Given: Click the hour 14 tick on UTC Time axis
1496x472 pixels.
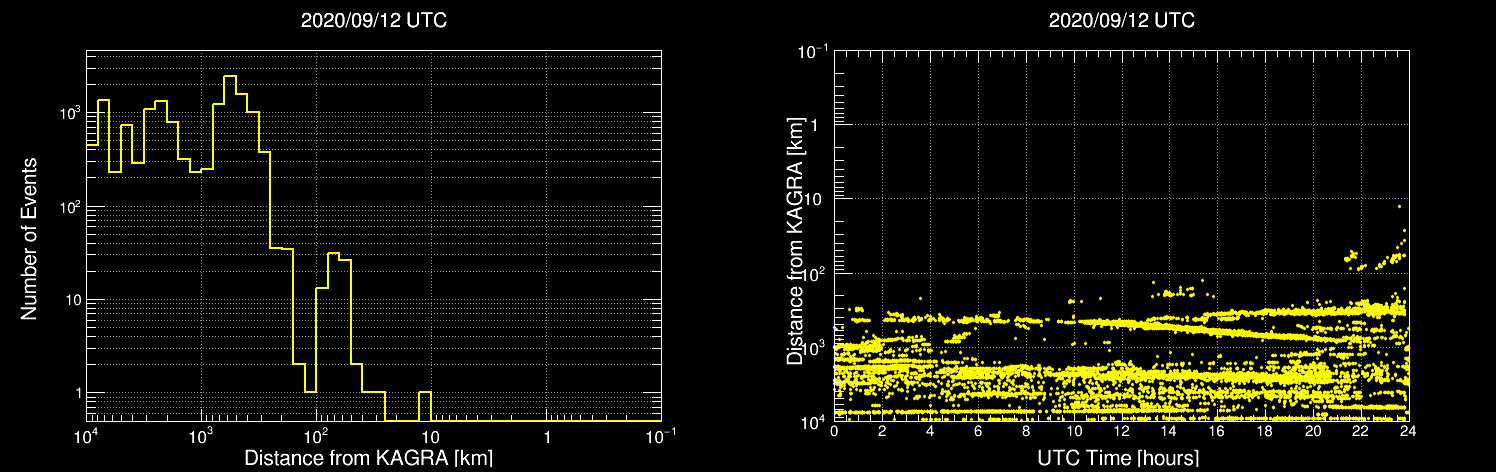Looking at the screenshot, I should 1170,434.
